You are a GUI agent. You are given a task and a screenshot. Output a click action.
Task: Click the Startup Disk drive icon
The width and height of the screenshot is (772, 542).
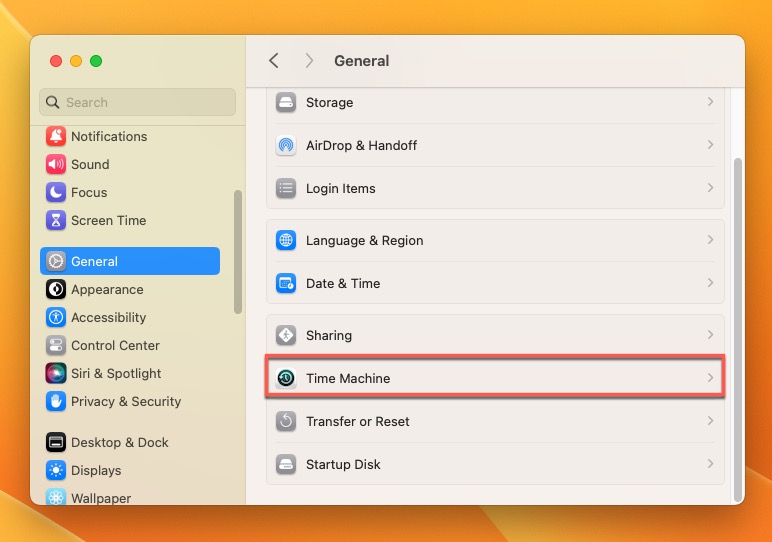point(286,464)
